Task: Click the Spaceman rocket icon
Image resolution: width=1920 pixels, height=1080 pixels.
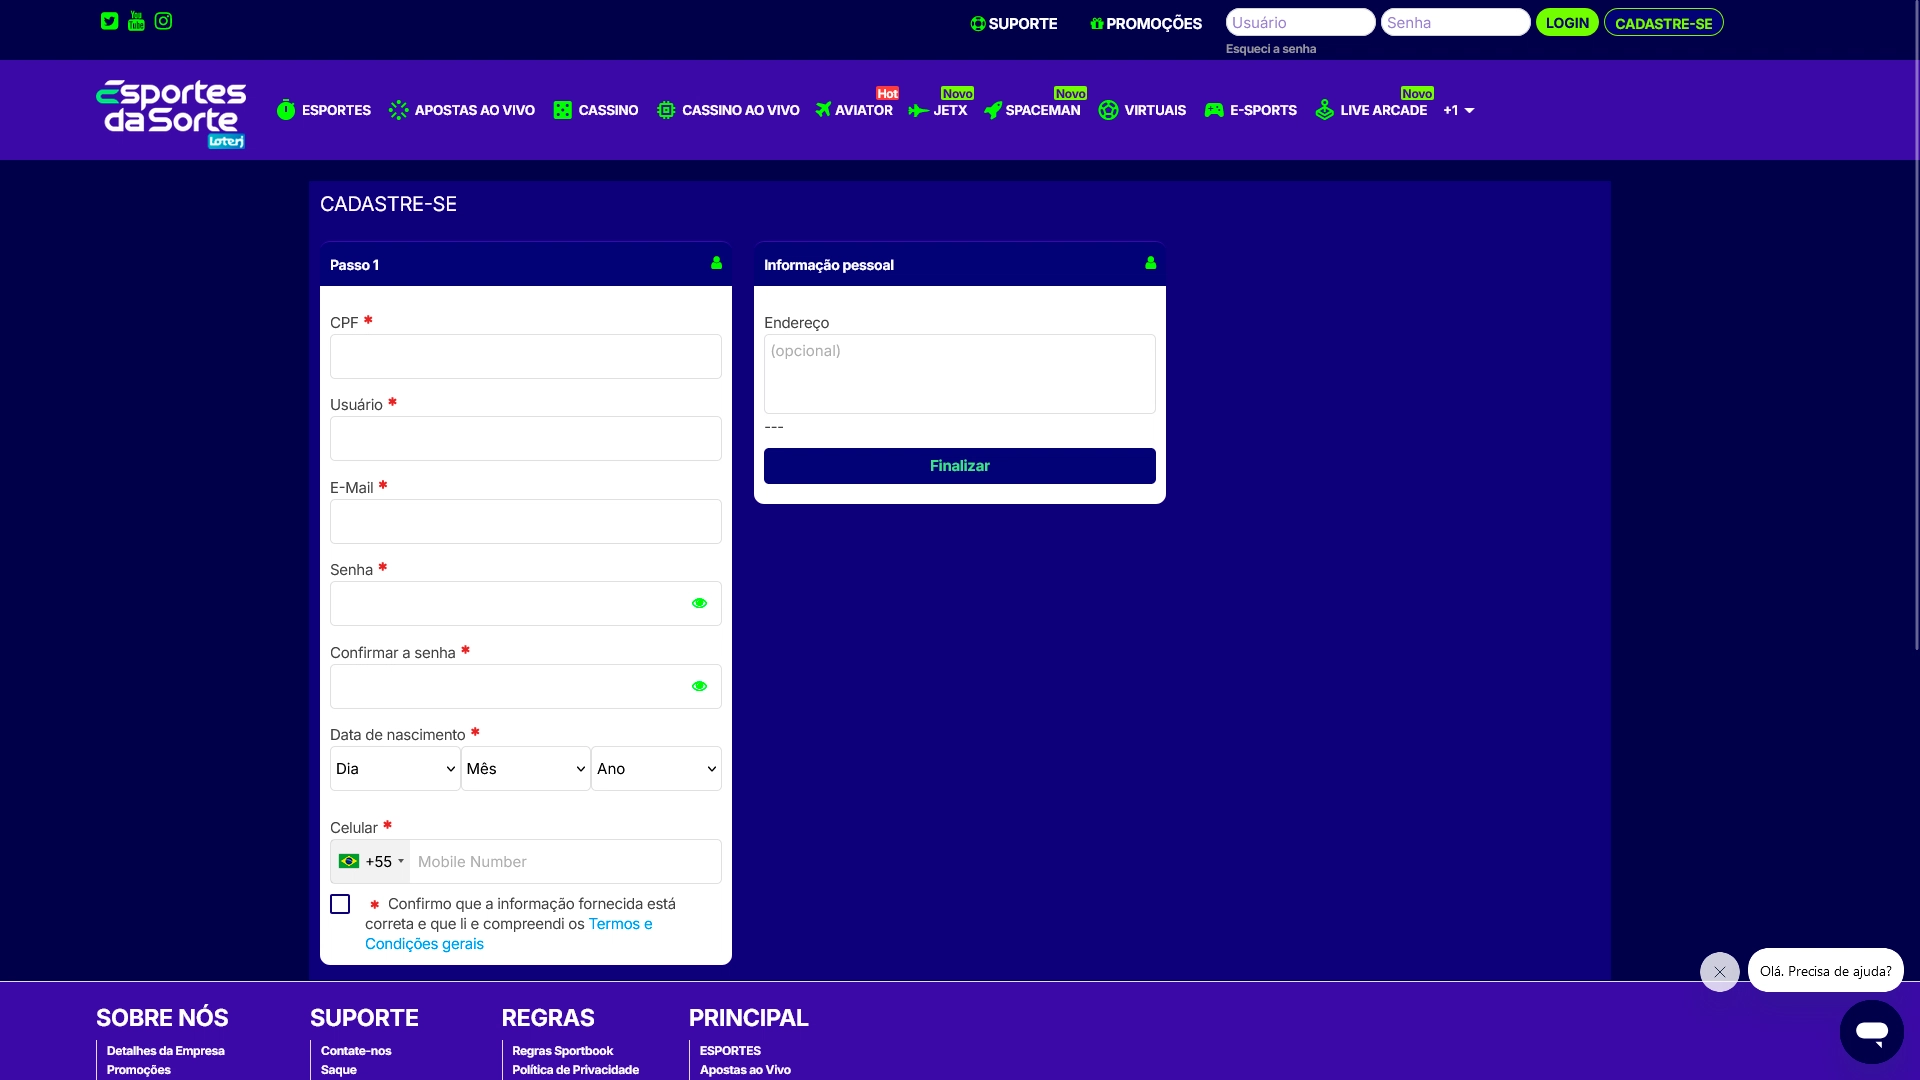Action: pos(993,110)
